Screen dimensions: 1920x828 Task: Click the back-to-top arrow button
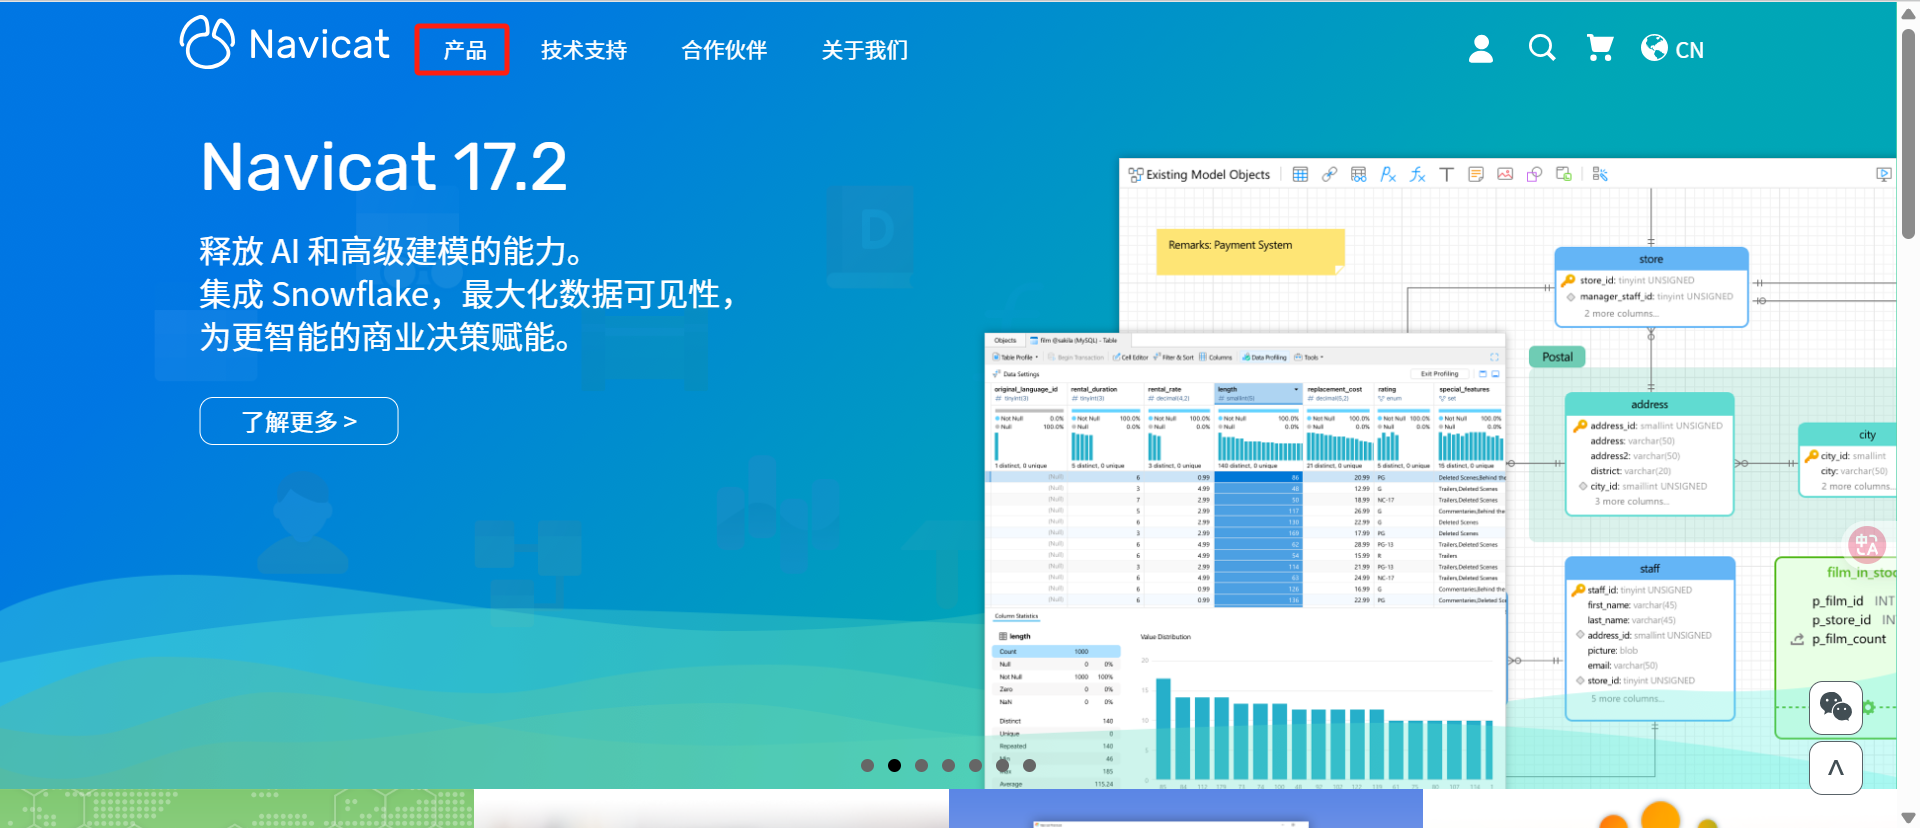click(1836, 768)
